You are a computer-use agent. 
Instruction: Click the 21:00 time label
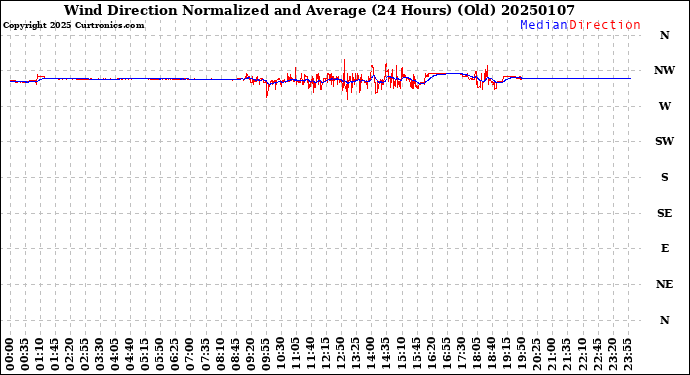point(551,355)
